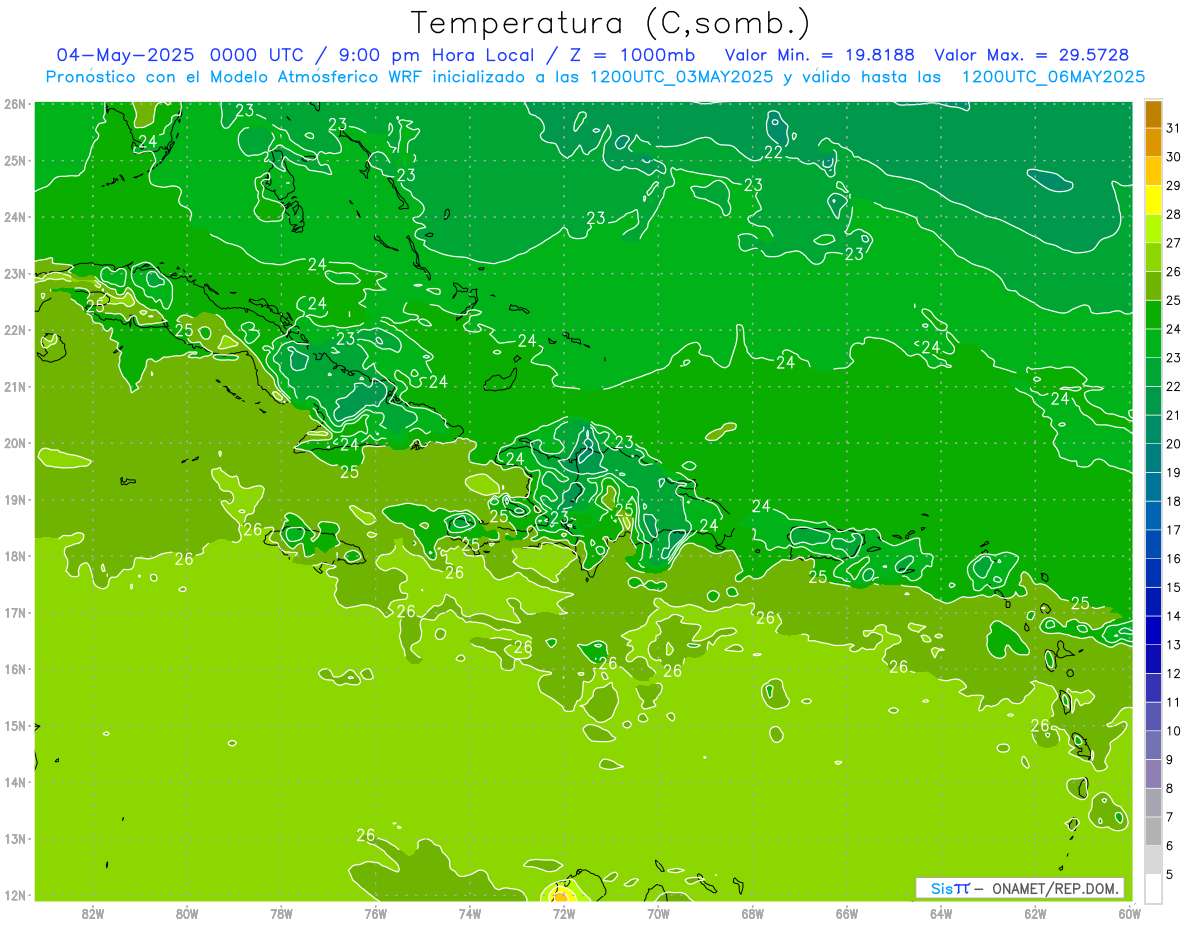The image size is (1200, 927).
Task: Click the '60W' longitude axis label
Action: (x=1129, y=913)
